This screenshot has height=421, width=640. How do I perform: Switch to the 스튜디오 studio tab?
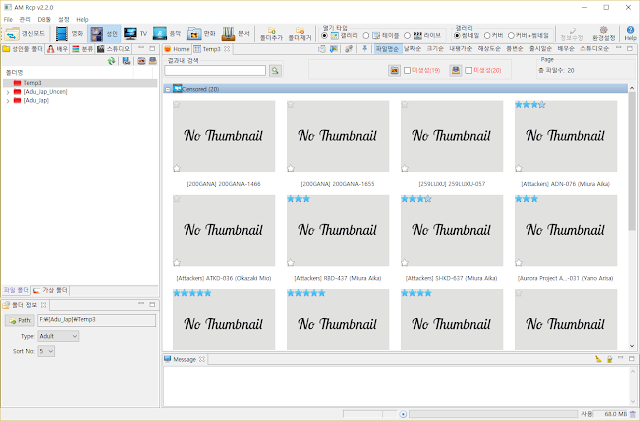pyautogui.click(x=113, y=49)
